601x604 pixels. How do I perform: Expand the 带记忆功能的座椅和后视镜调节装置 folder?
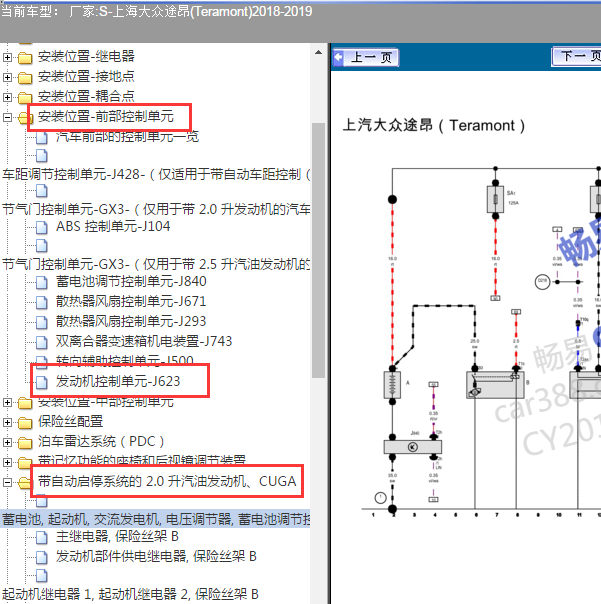(x=7, y=462)
